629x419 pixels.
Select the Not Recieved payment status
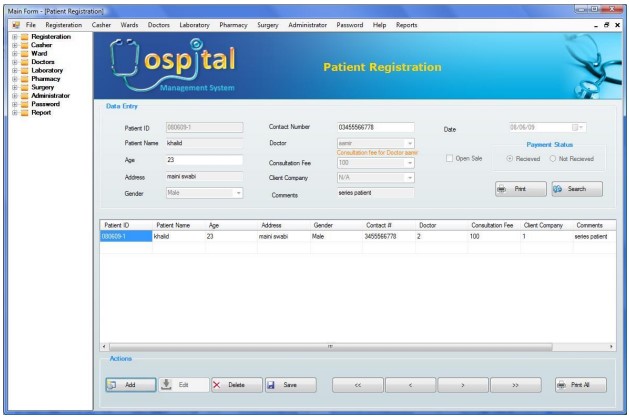(553, 159)
